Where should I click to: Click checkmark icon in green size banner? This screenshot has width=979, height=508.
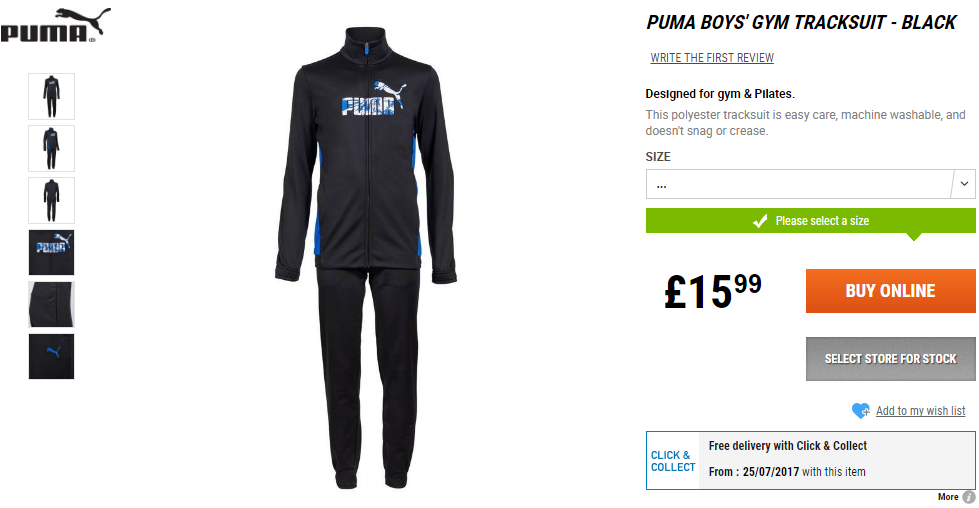(760, 221)
